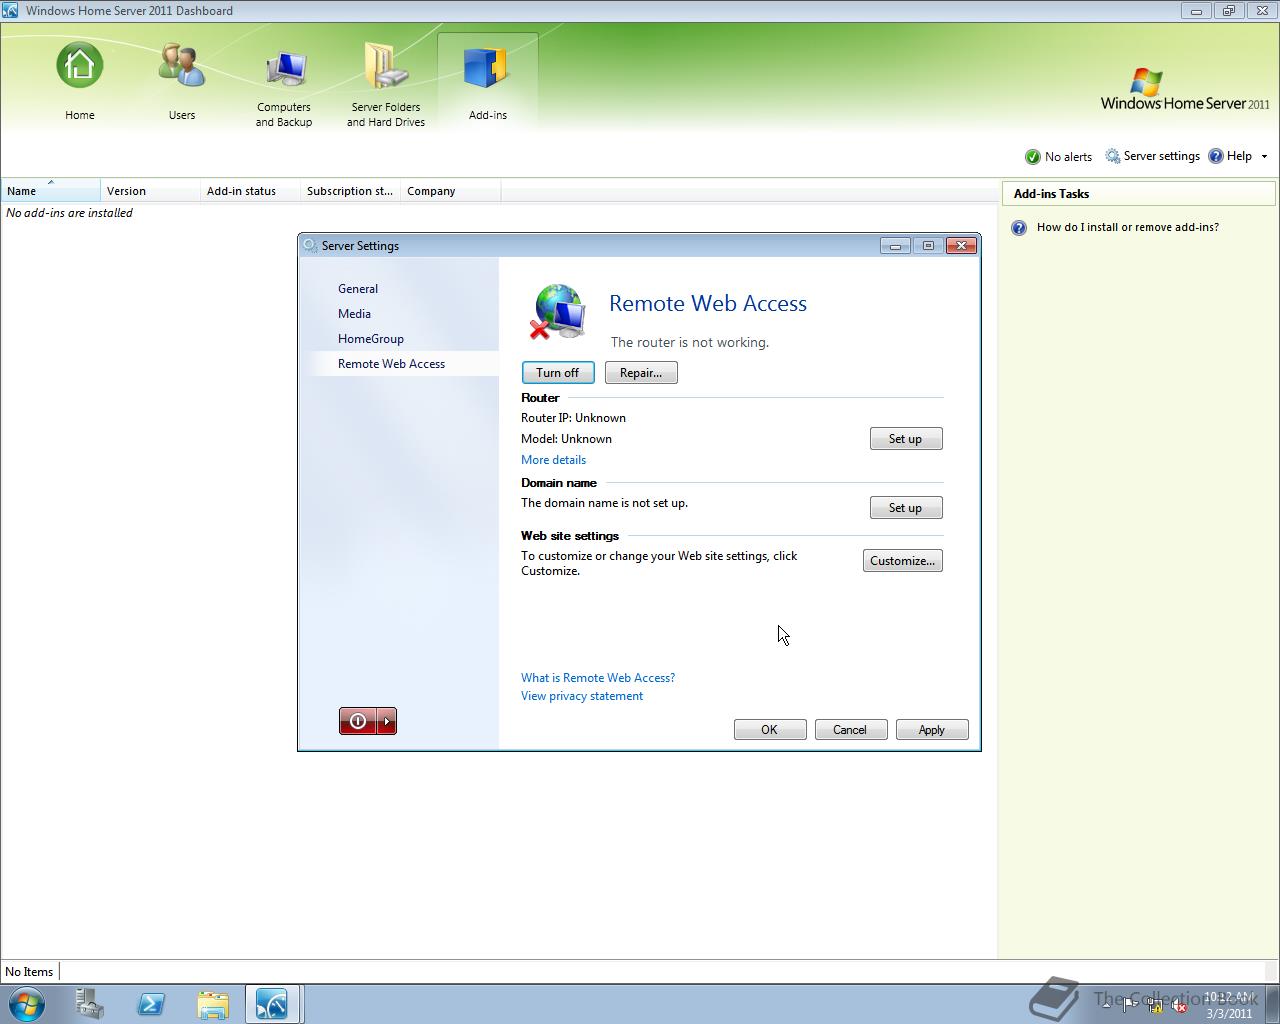Open 'How do I install or remove add-ins?'
The width and height of the screenshot is (1280, 1024).
tap(1128, 227)
